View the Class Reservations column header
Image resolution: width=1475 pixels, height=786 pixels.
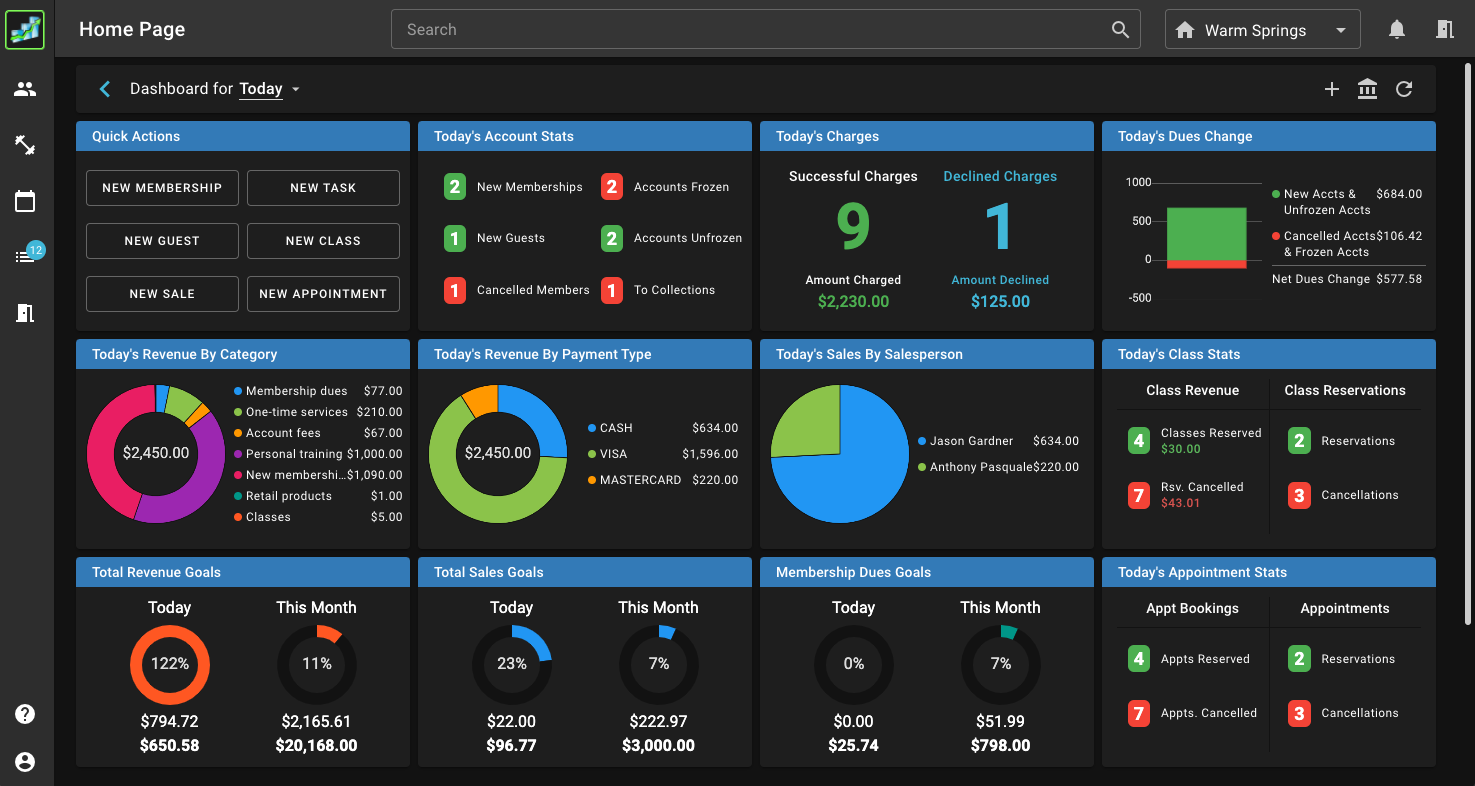(x=1344, y=390)
